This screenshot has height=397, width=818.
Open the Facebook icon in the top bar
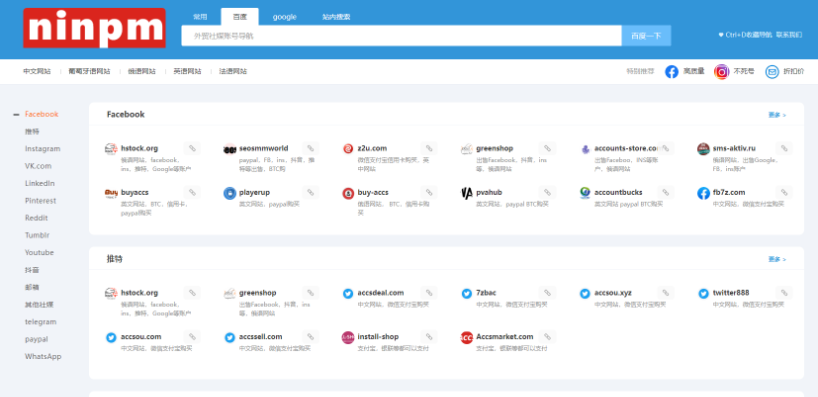(x=671, y=72)
